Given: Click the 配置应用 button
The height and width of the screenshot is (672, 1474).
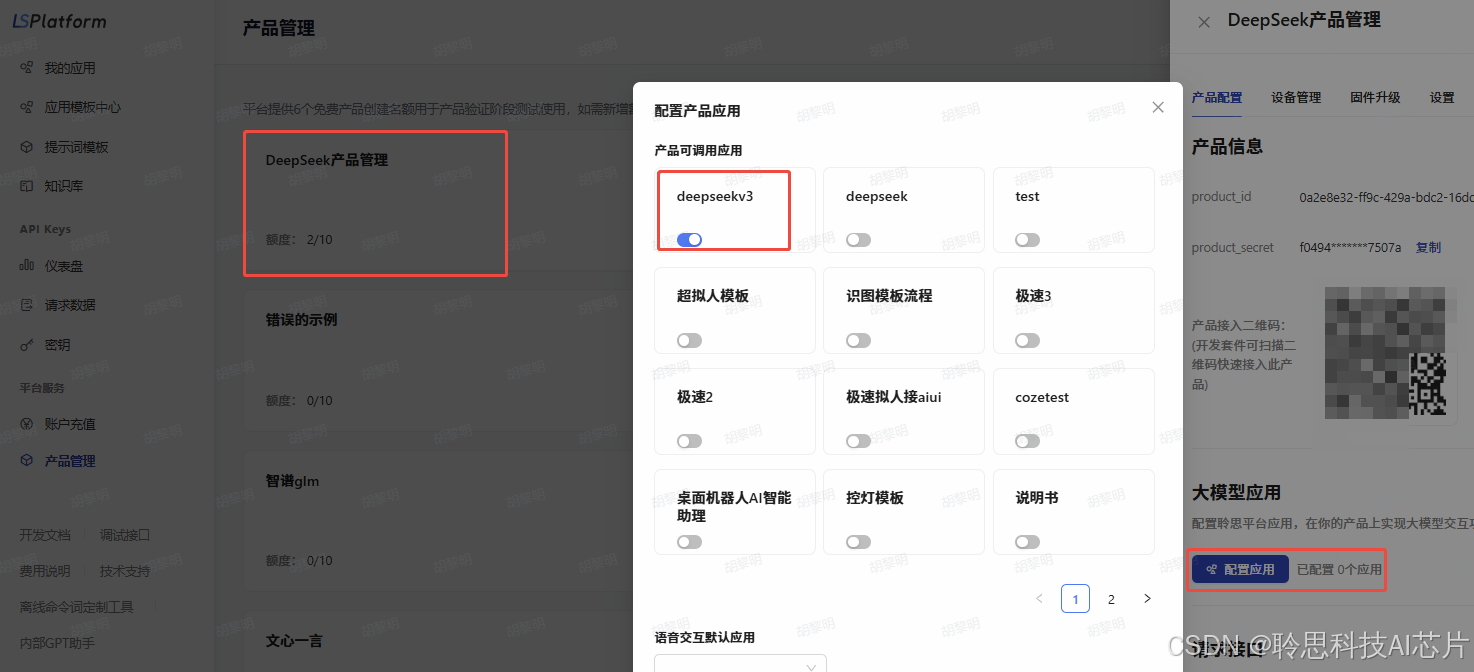Looking at the screenshot, I should 1240,569.
